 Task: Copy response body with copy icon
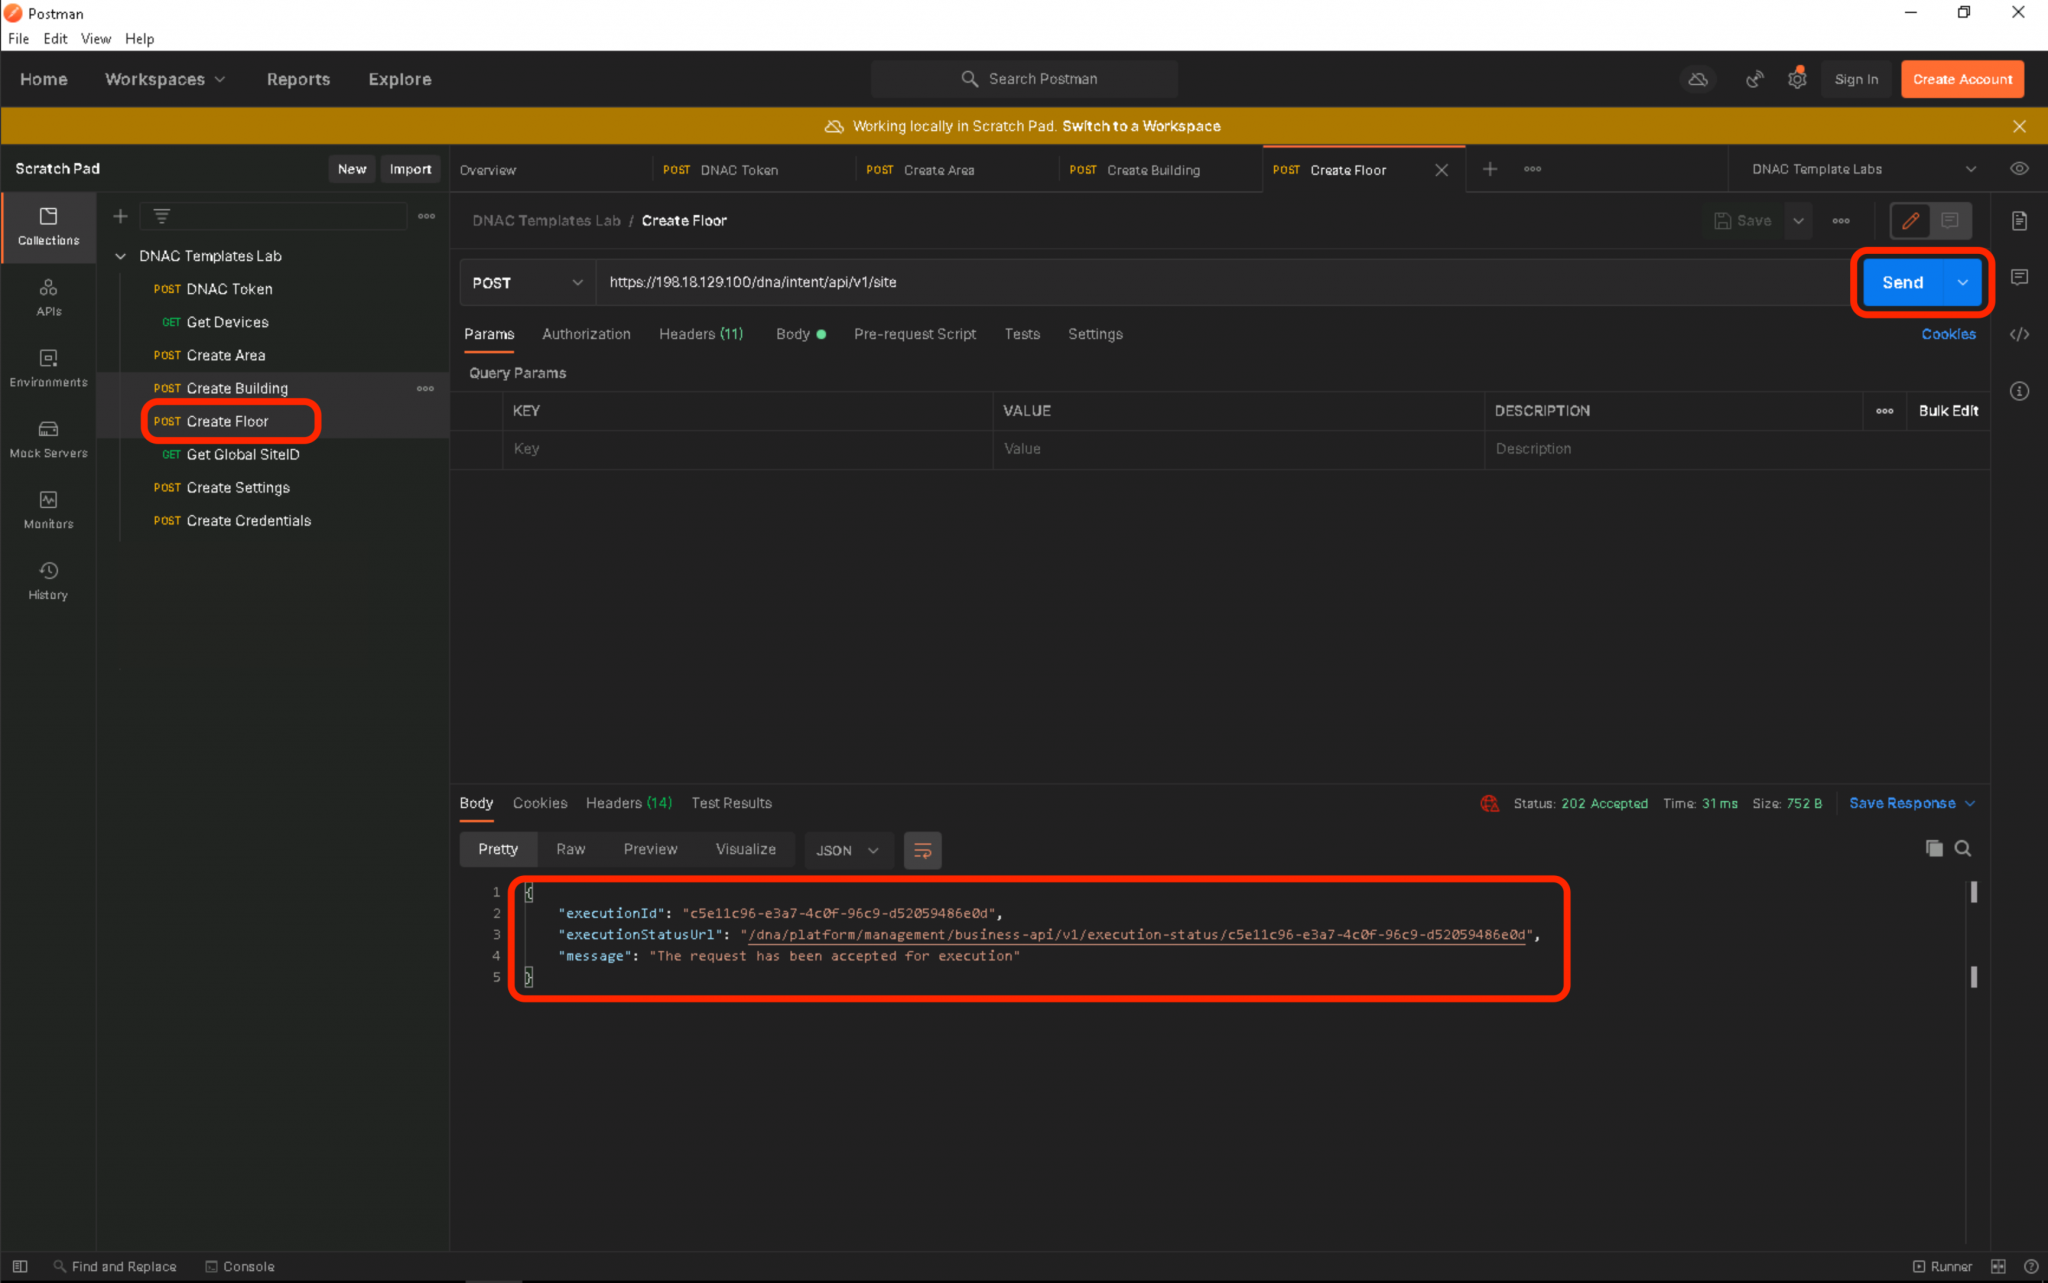pos(1934,848)
